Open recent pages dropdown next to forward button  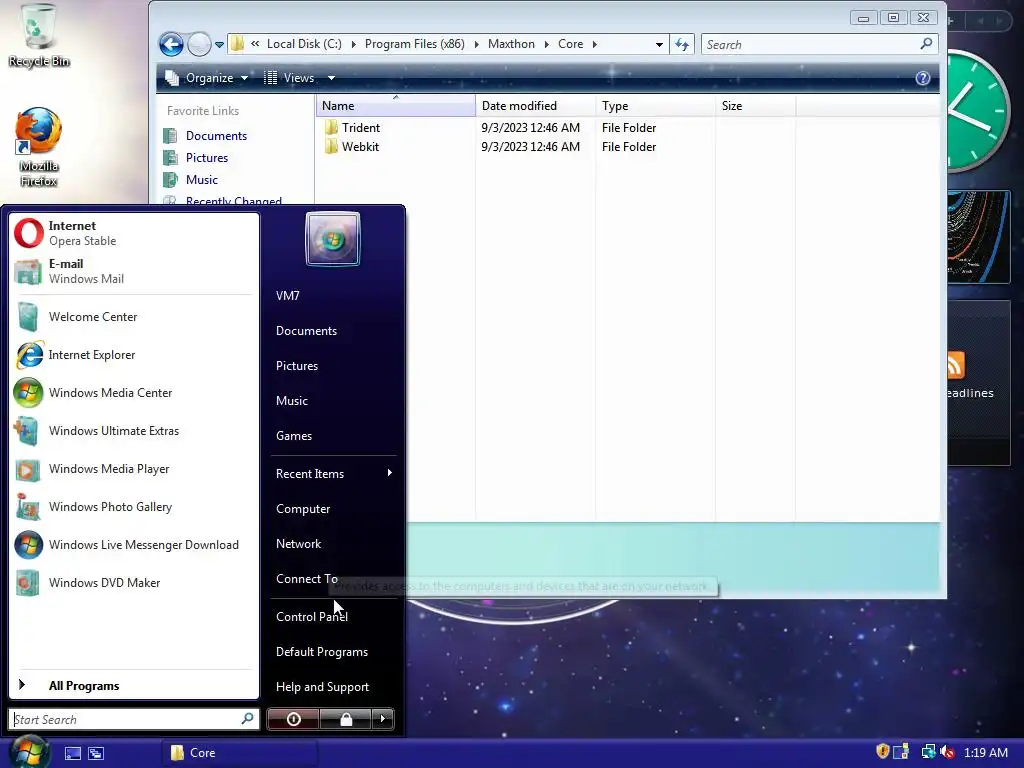[219, 44]
